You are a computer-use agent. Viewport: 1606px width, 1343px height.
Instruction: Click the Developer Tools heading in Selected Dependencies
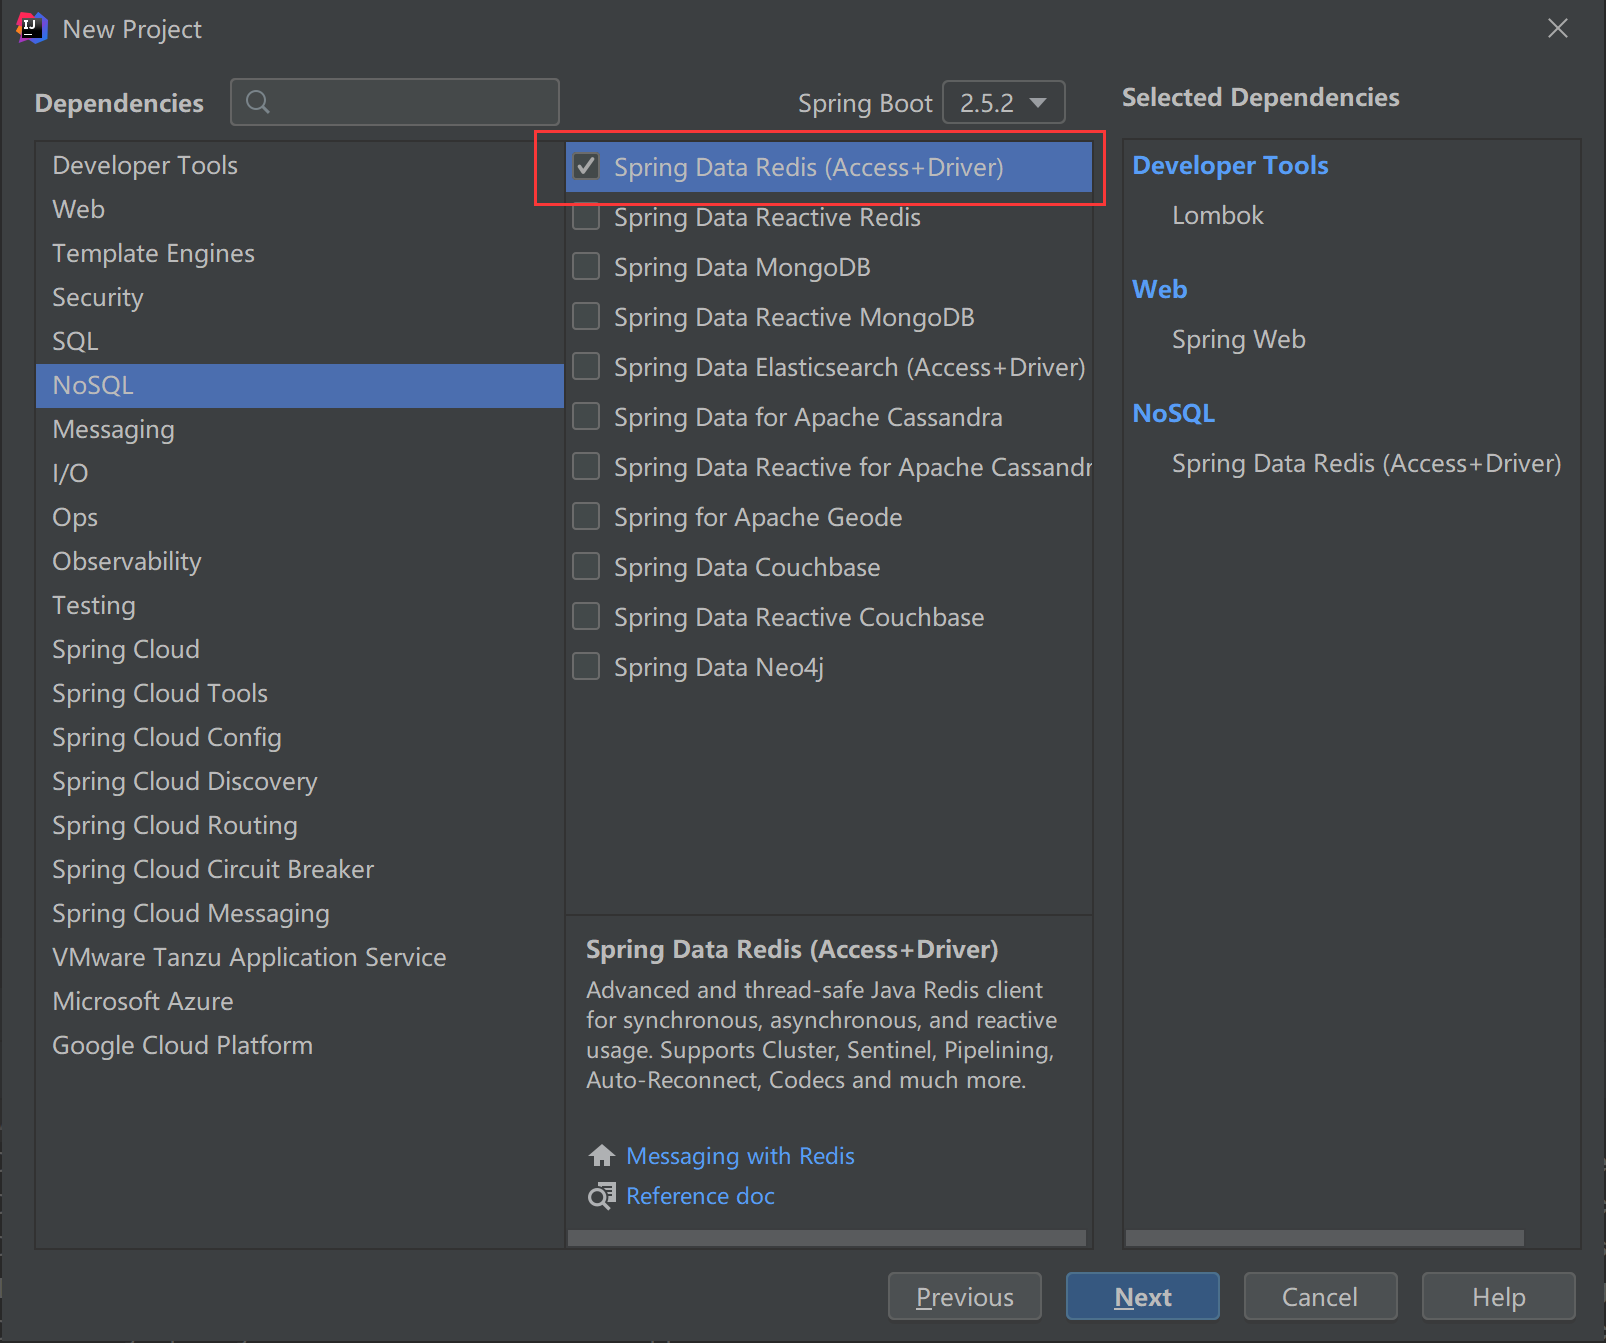1230,165
